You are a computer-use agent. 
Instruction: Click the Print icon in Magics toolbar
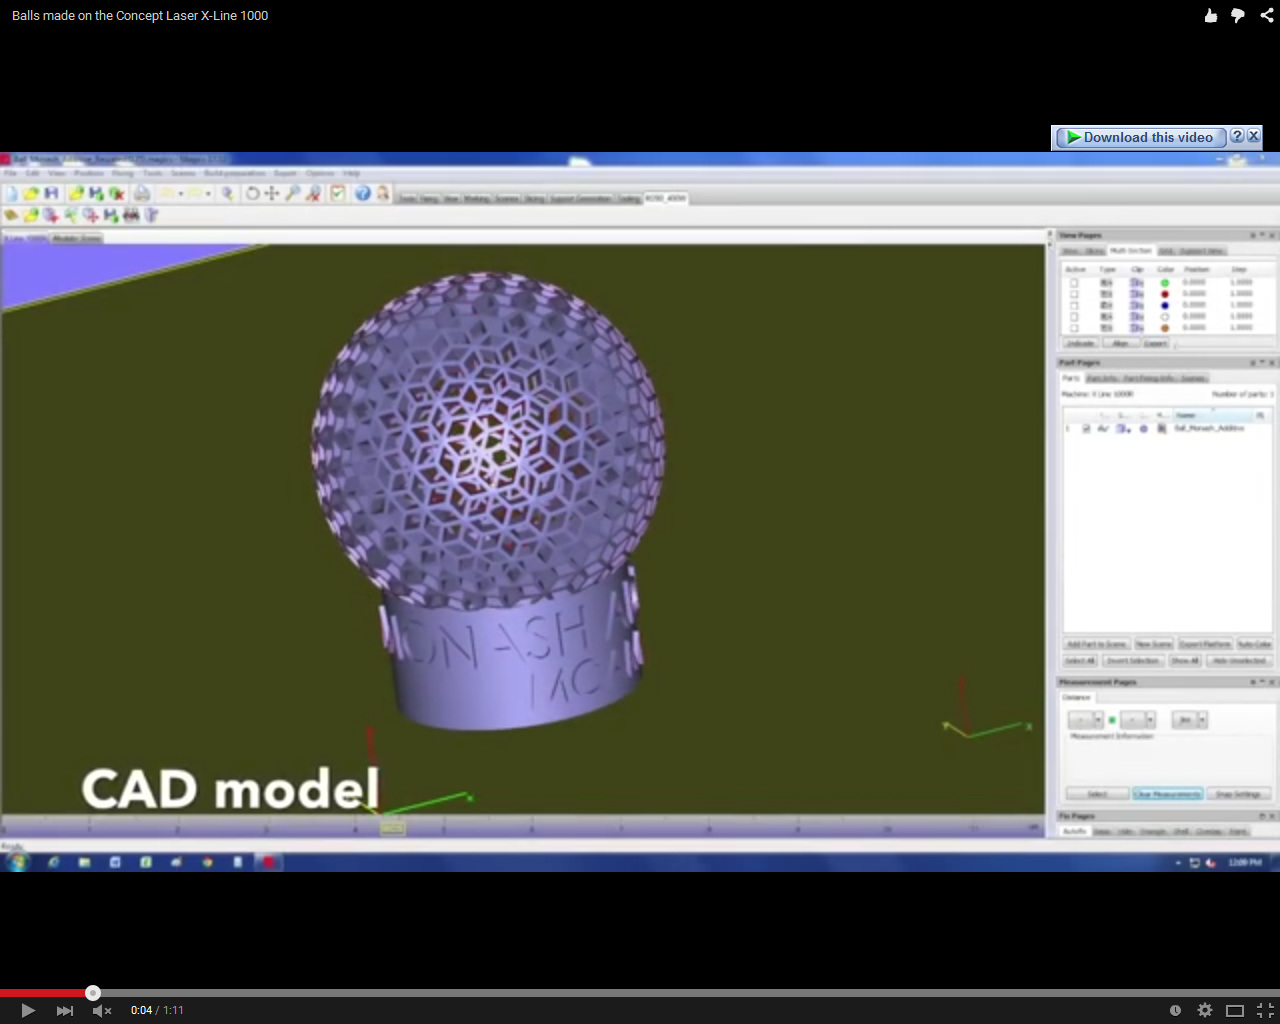pyautogui.click(x=142, y=193)
